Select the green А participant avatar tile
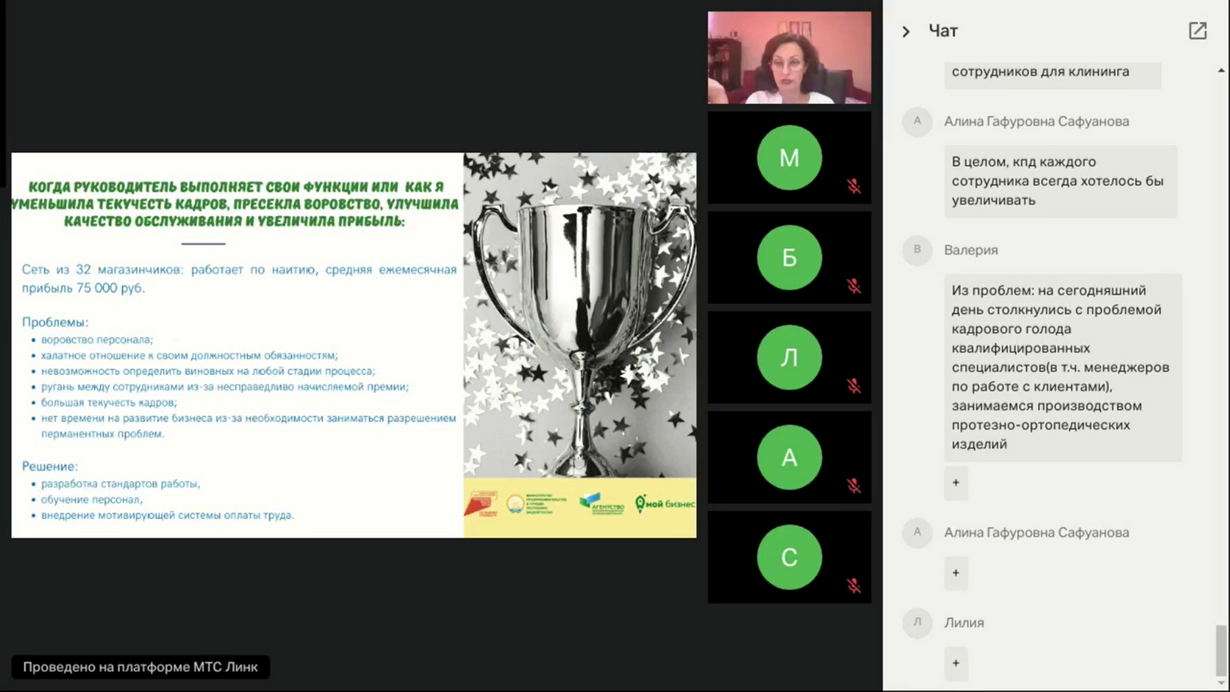Viewport: 1230px width, 692px height. (789, 457)
